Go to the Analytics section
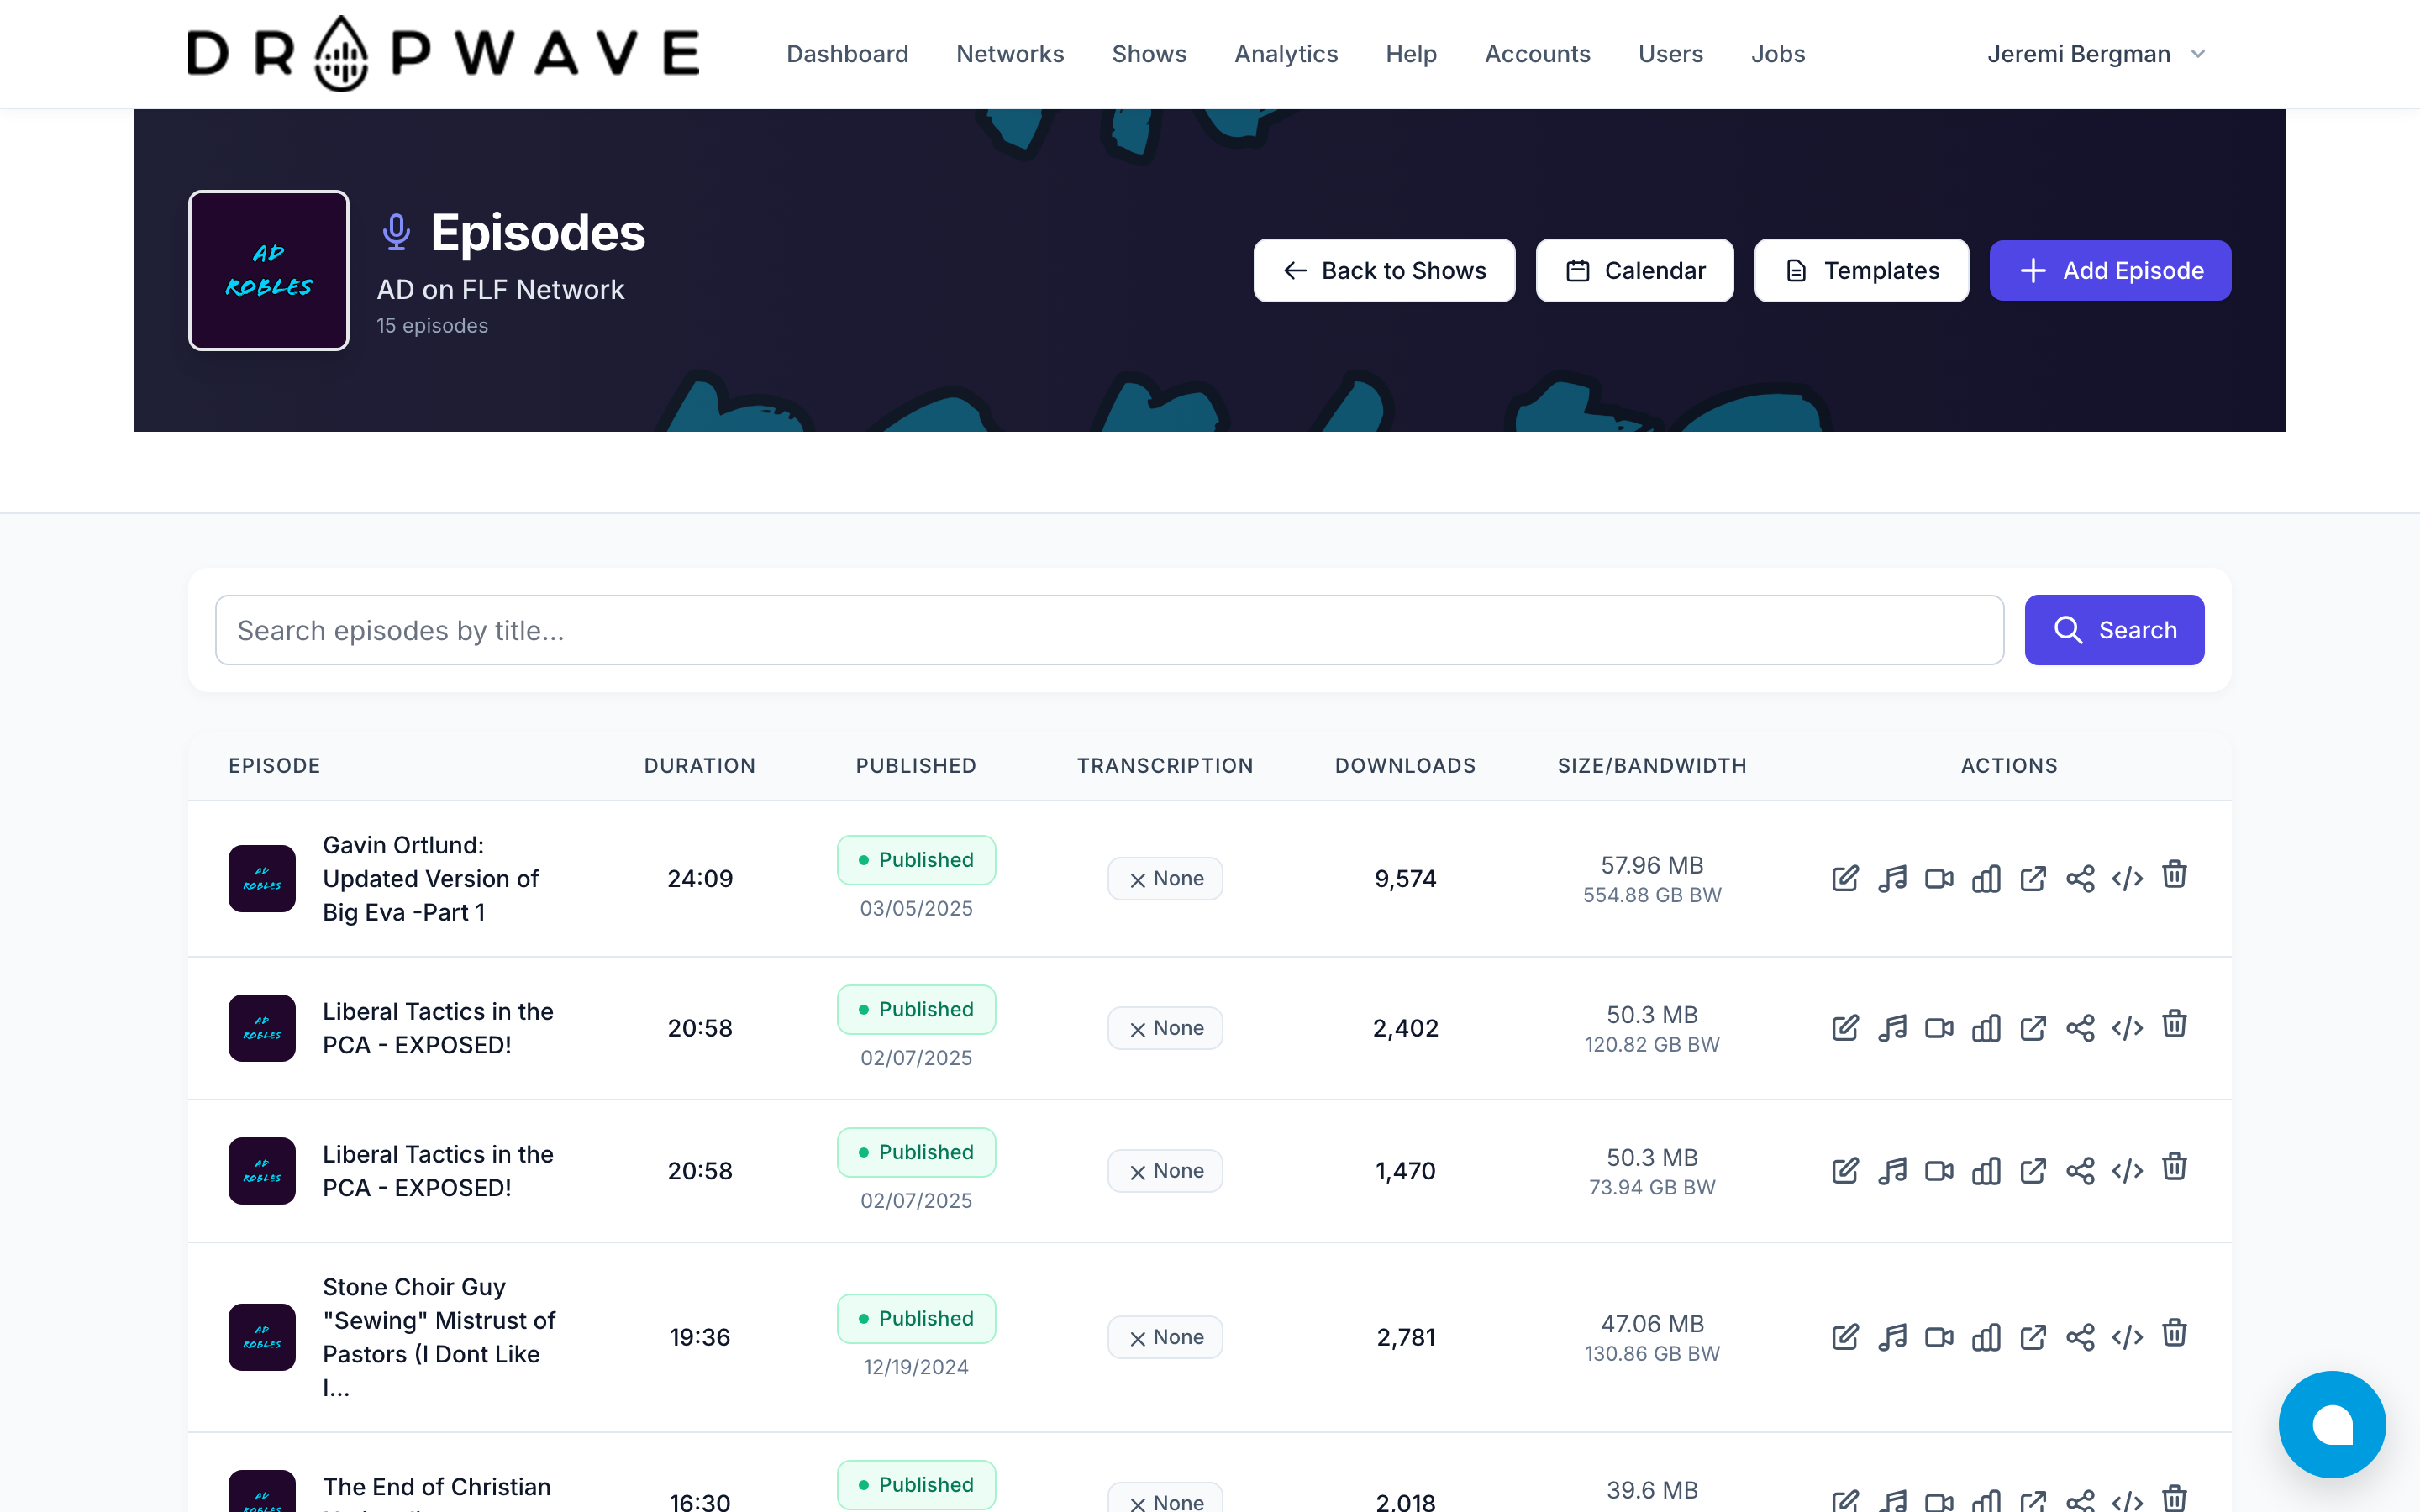The width and height of the screenshot is (2420, 1512). (1286, 53)
